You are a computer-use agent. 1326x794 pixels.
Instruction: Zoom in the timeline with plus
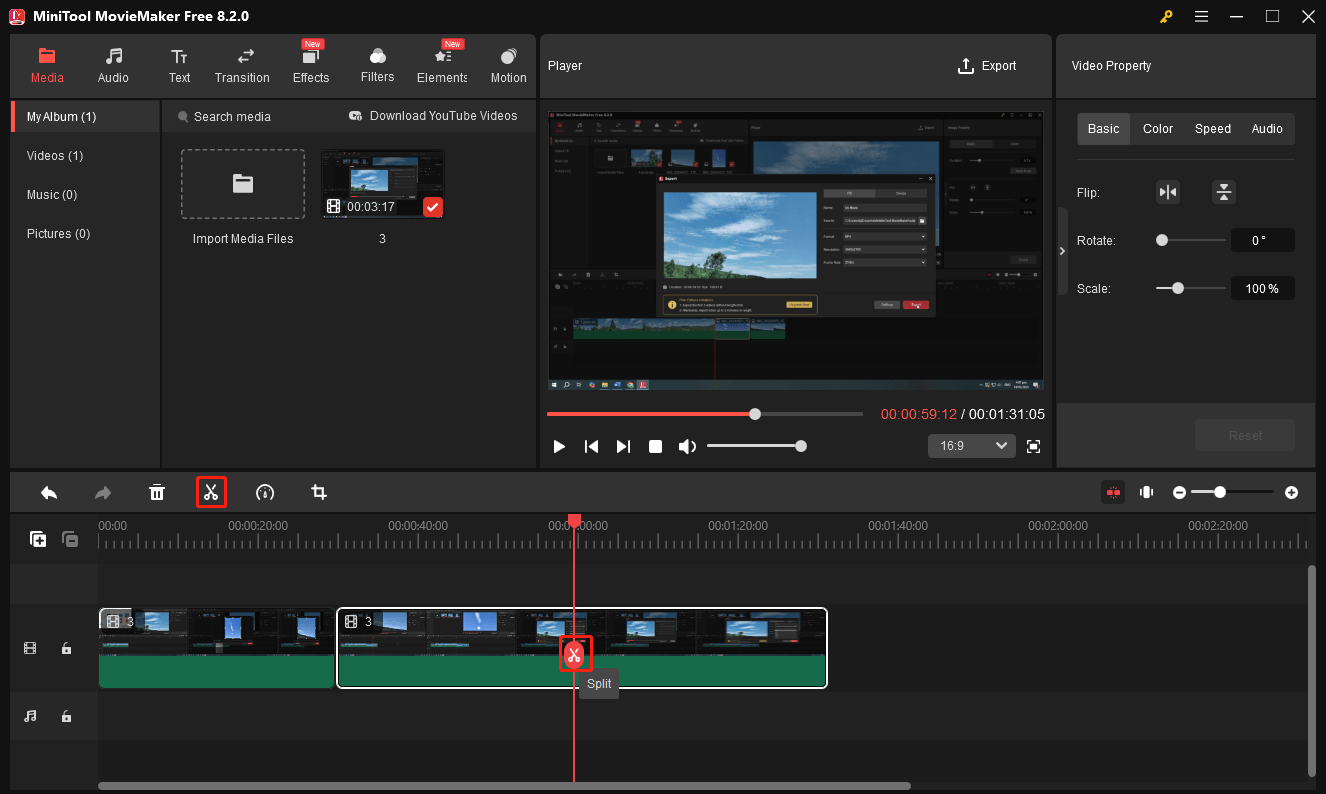pos(1292,493)
